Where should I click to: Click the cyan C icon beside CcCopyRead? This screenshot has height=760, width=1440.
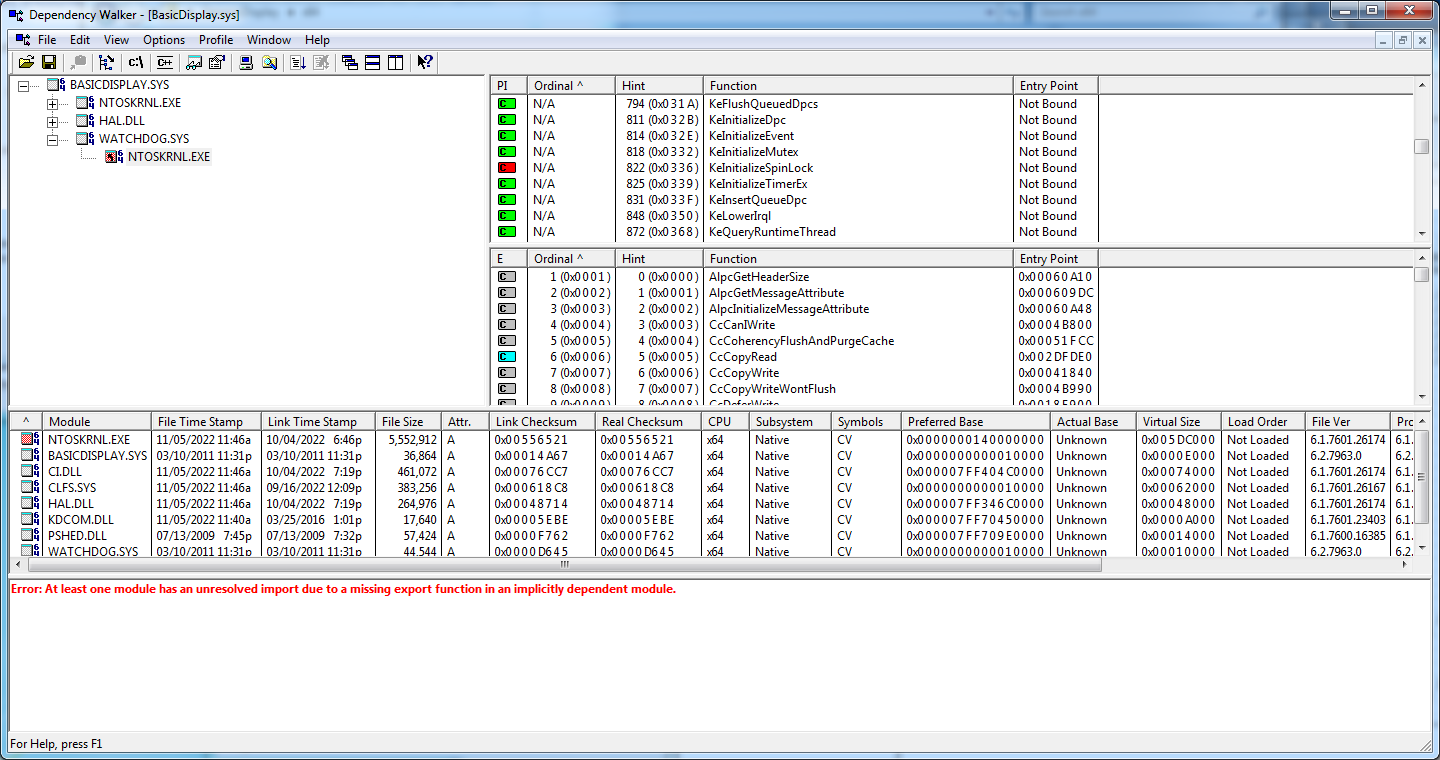pyautogui.click(x=507, y=357)
